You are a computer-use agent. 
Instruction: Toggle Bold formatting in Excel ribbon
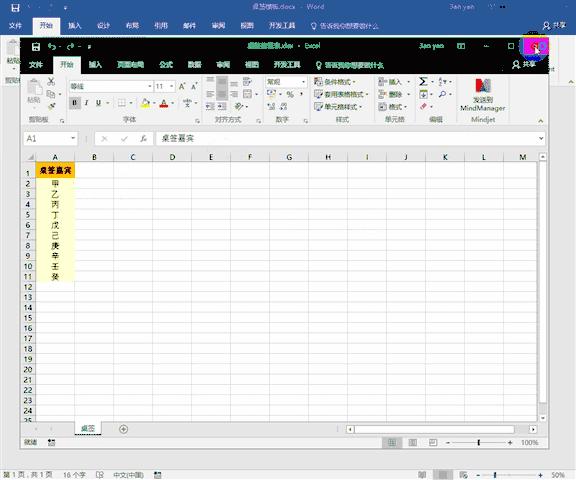[x=75, y=103]
